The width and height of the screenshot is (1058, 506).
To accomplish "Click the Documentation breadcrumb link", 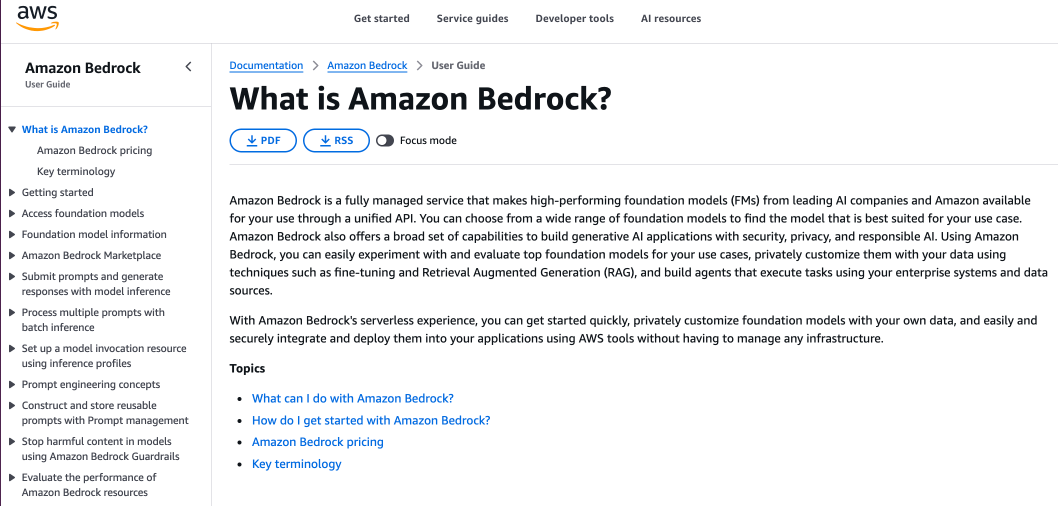I will pos(266,66).
